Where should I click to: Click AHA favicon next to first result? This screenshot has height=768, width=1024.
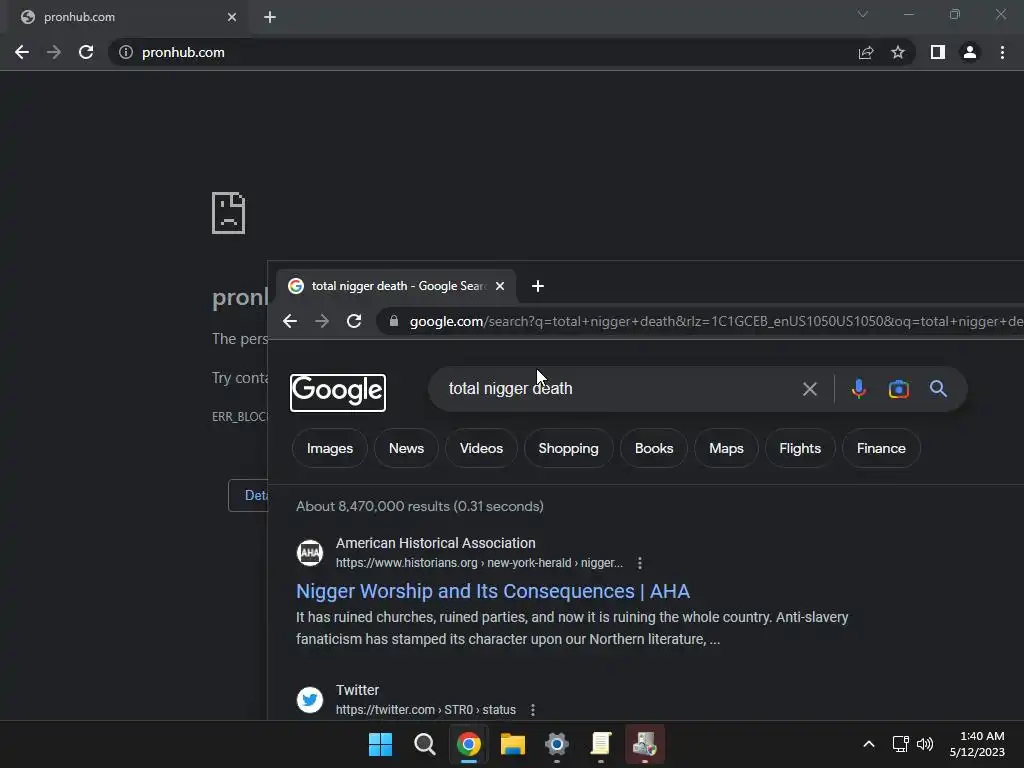(310, 552)
